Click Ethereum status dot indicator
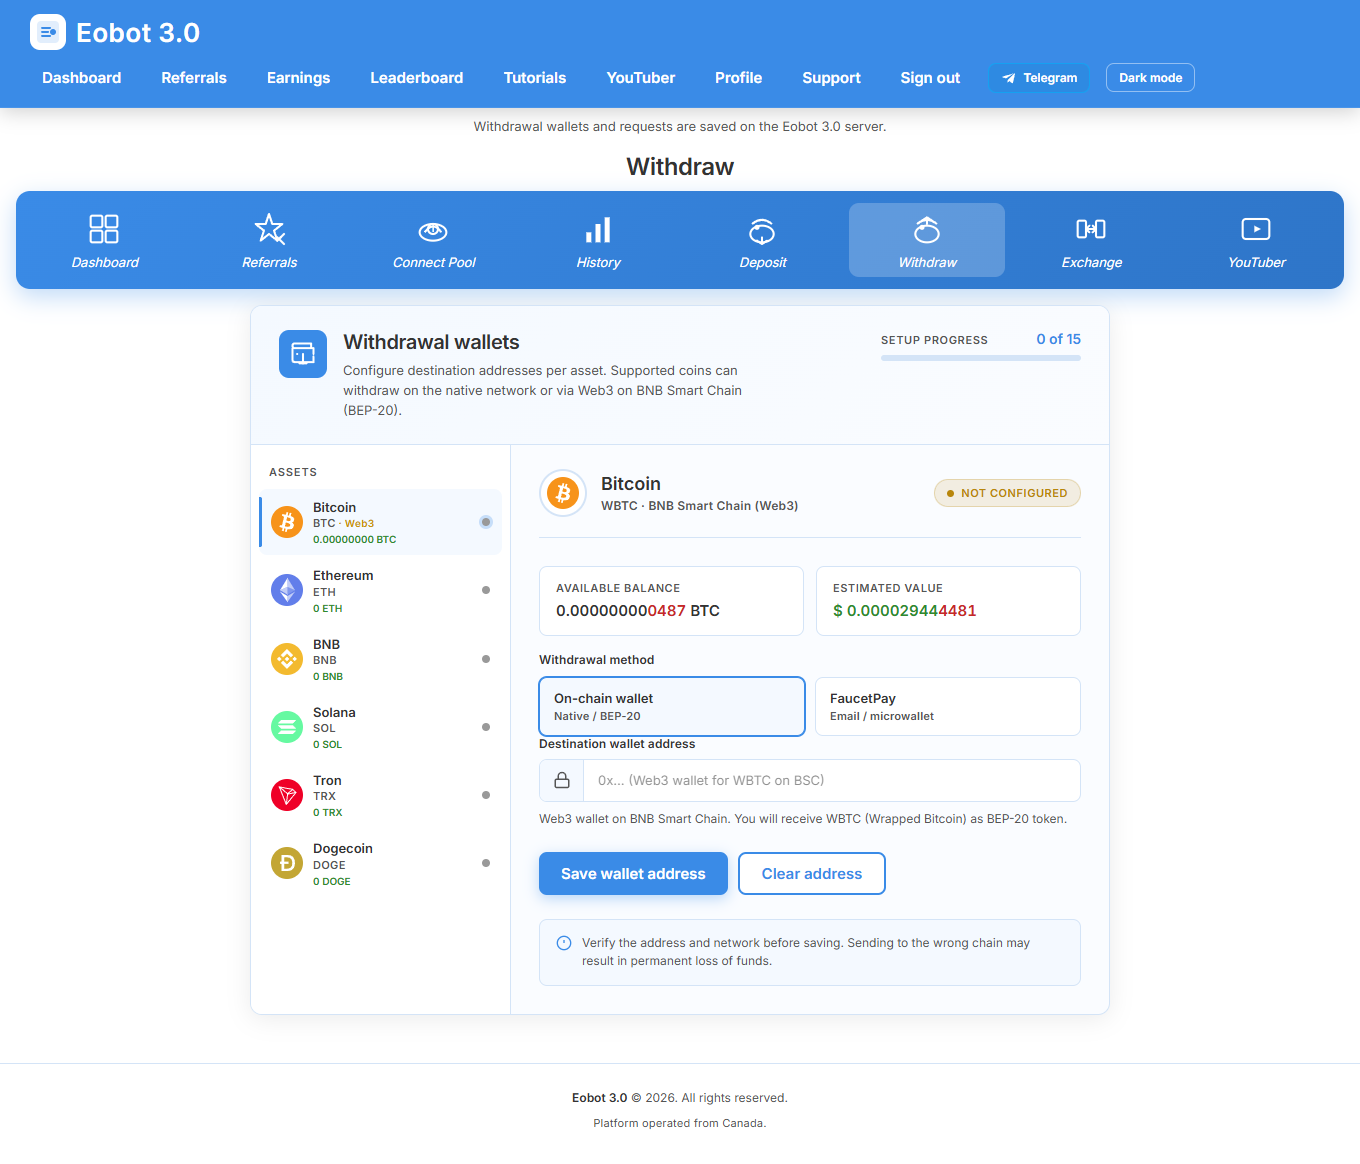The width and height of the screenshot is (1360, 1164). pos(486,590)
